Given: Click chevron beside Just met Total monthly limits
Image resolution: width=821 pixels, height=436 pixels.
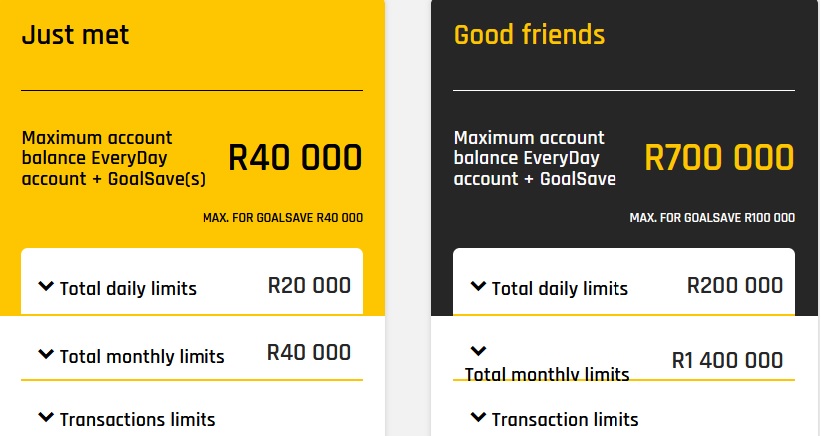Looking at the screenshot, I should [45, 354].
